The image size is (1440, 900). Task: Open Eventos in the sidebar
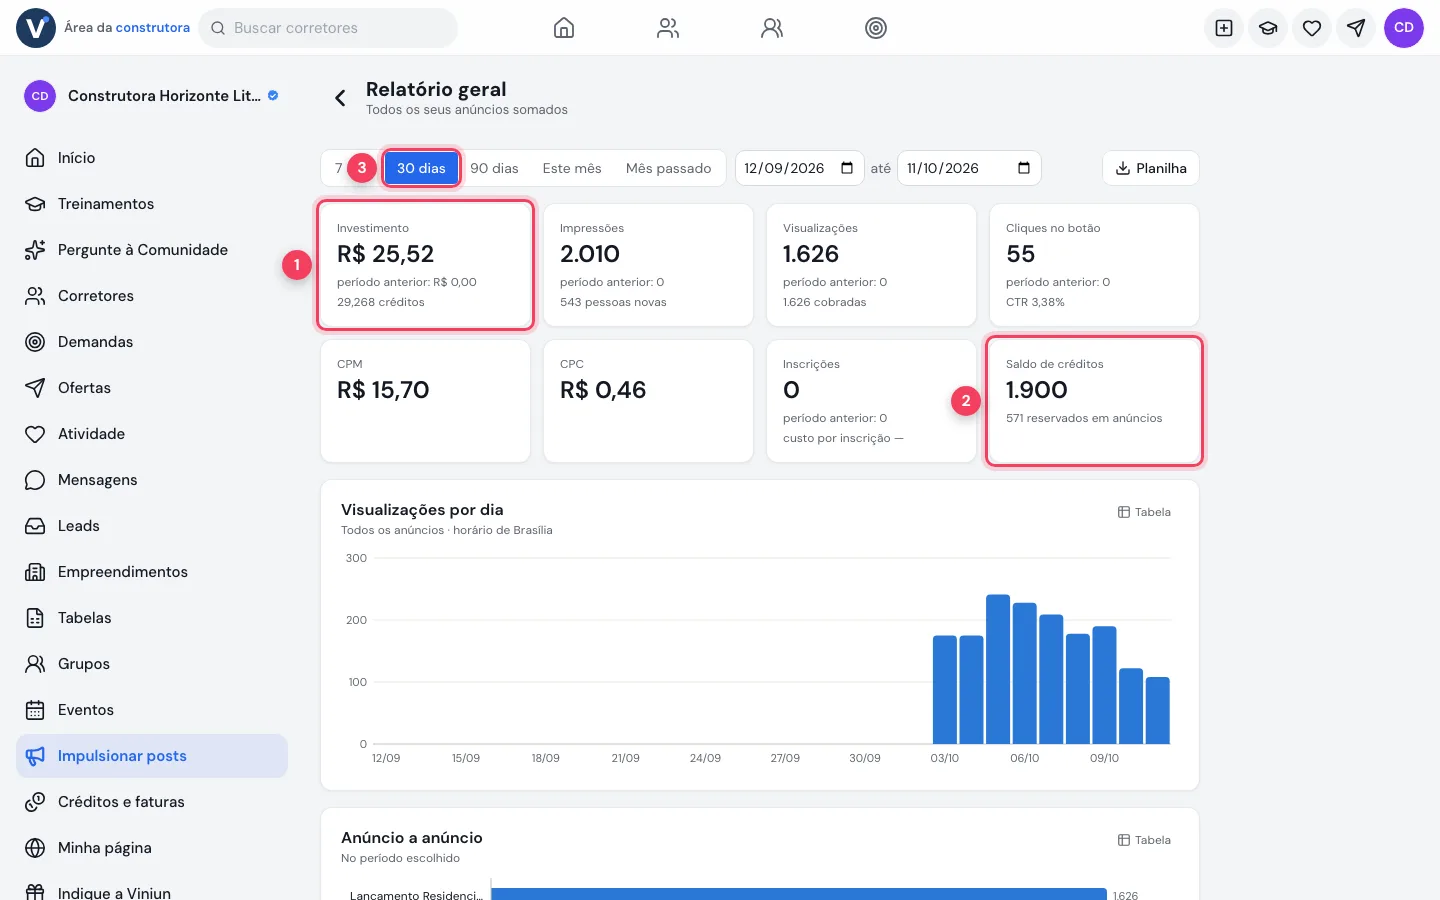(152, 710)
